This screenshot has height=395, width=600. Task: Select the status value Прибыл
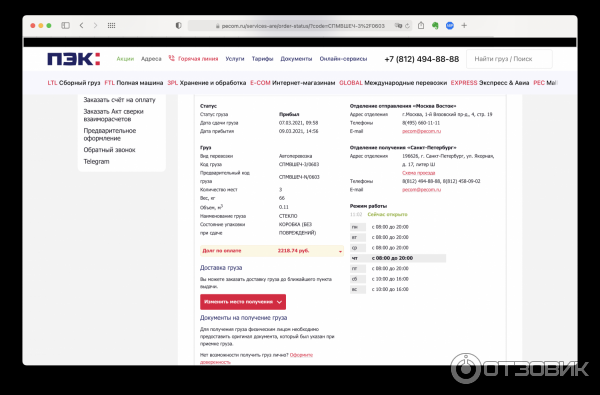click(x=289, y=114)
